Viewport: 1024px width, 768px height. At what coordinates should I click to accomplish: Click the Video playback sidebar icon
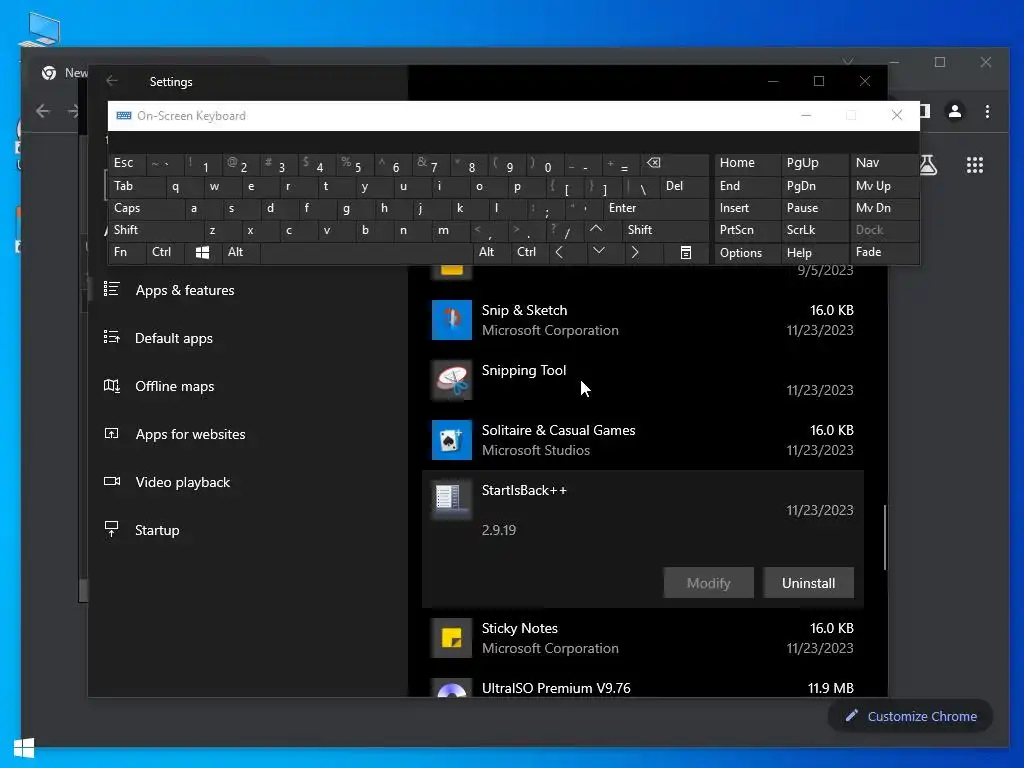[112, 481]
